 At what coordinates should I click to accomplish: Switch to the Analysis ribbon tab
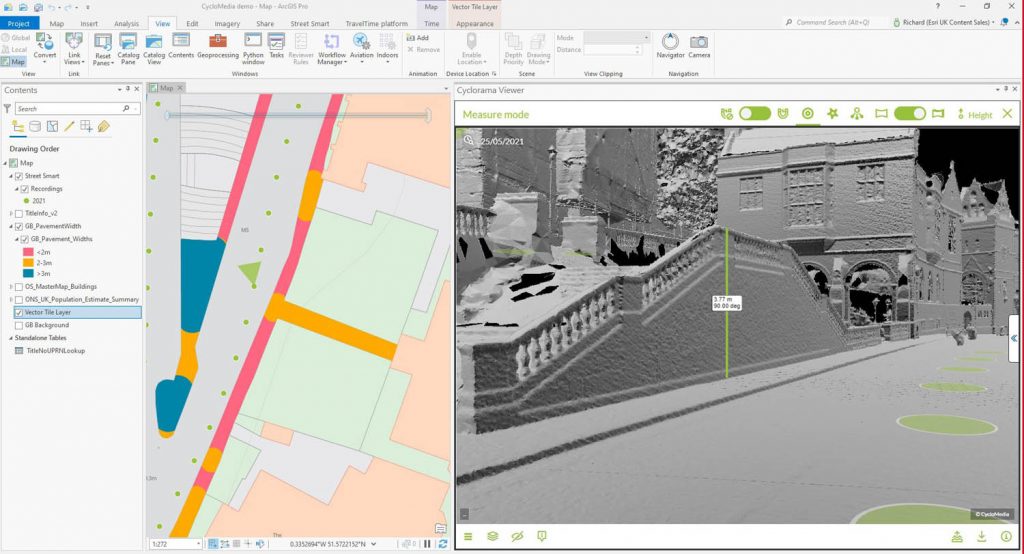pos(126,23)
